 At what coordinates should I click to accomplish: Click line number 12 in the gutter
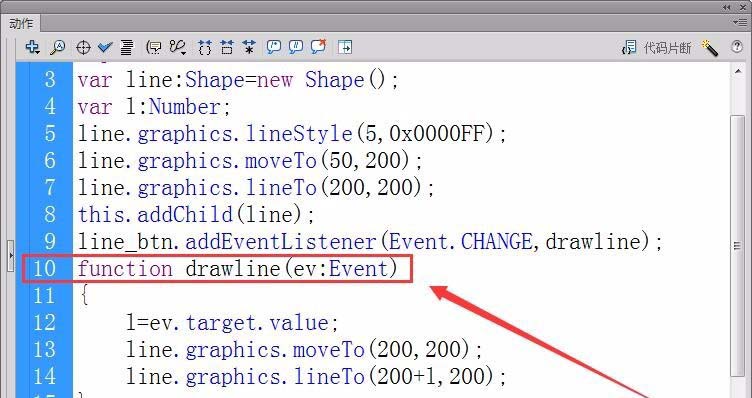click(44, 322)
